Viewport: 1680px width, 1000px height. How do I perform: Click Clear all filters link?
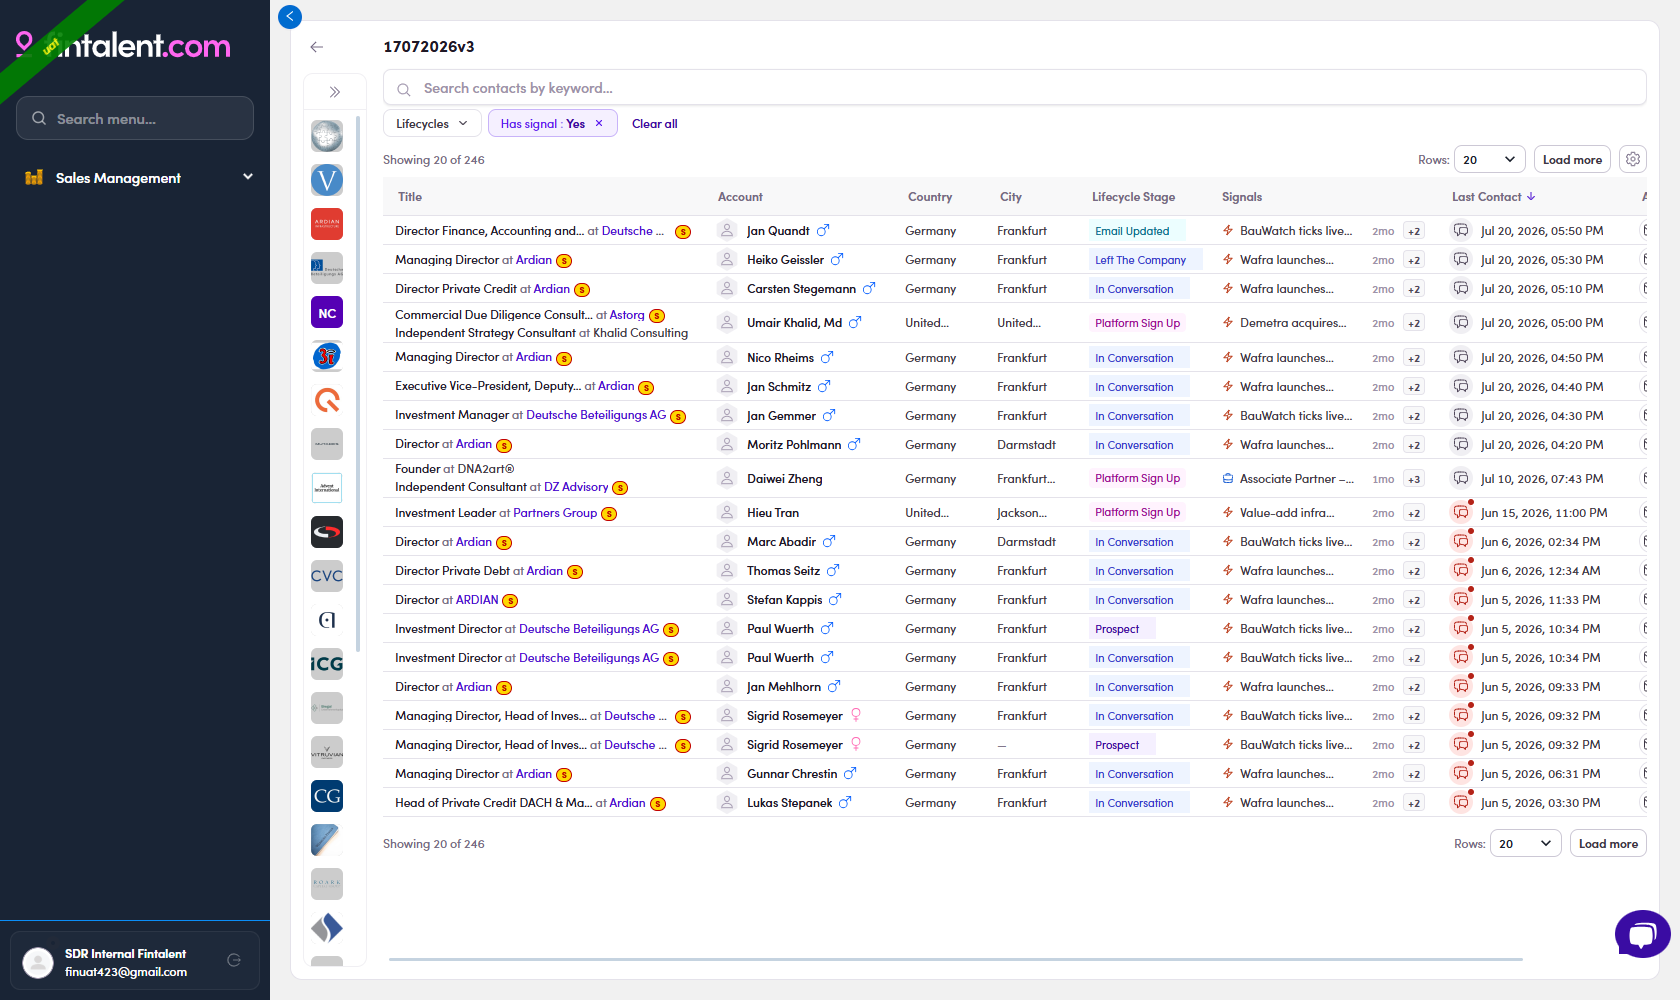point(655,124)
